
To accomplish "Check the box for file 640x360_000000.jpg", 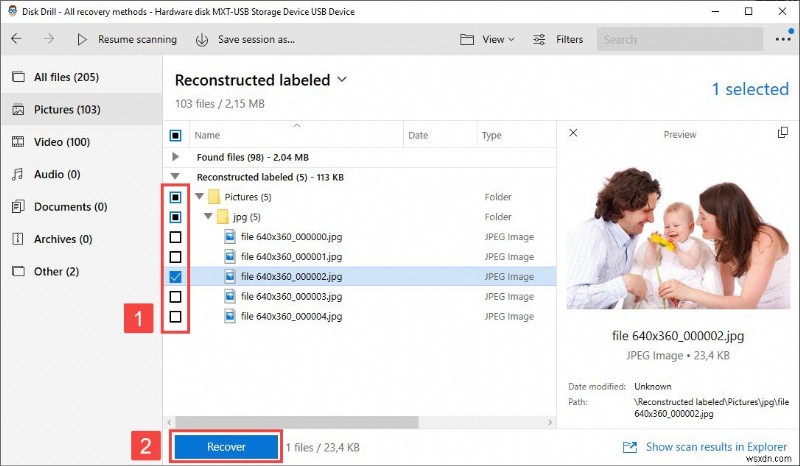I will 175,237.
